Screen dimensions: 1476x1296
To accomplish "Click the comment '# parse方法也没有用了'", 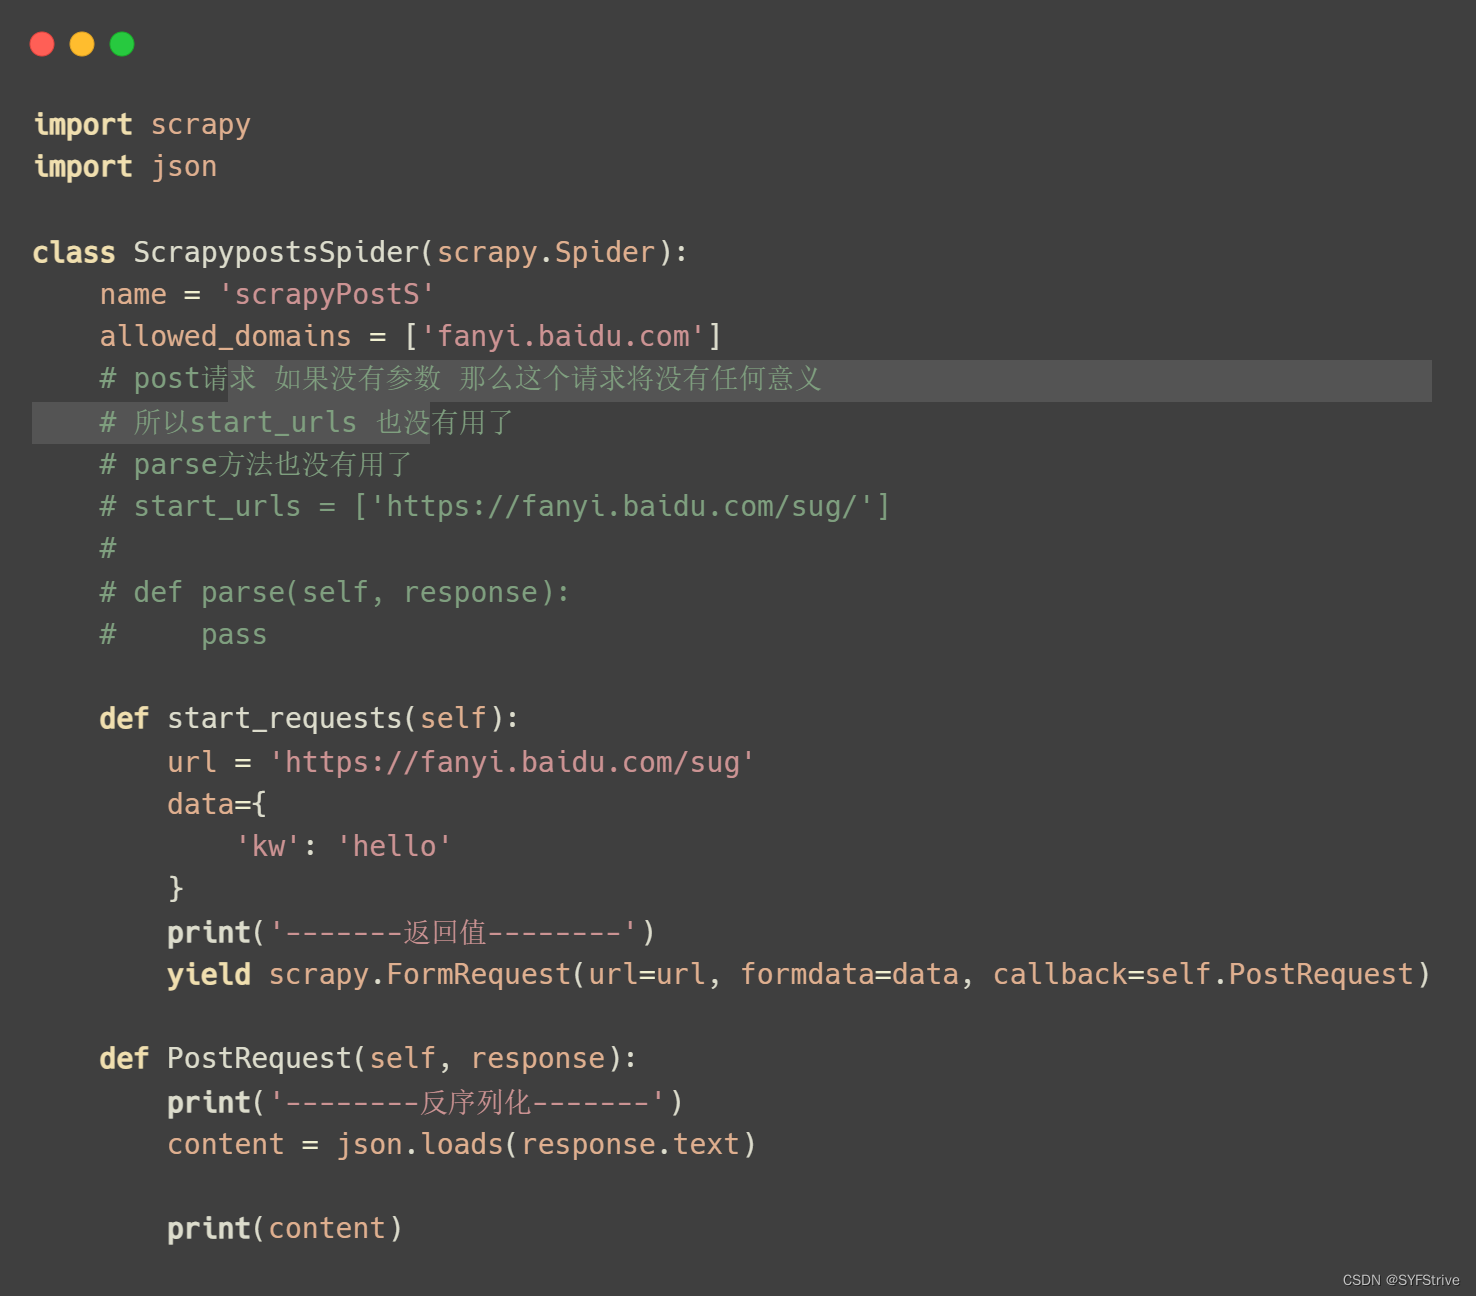I will pos(256,464).
